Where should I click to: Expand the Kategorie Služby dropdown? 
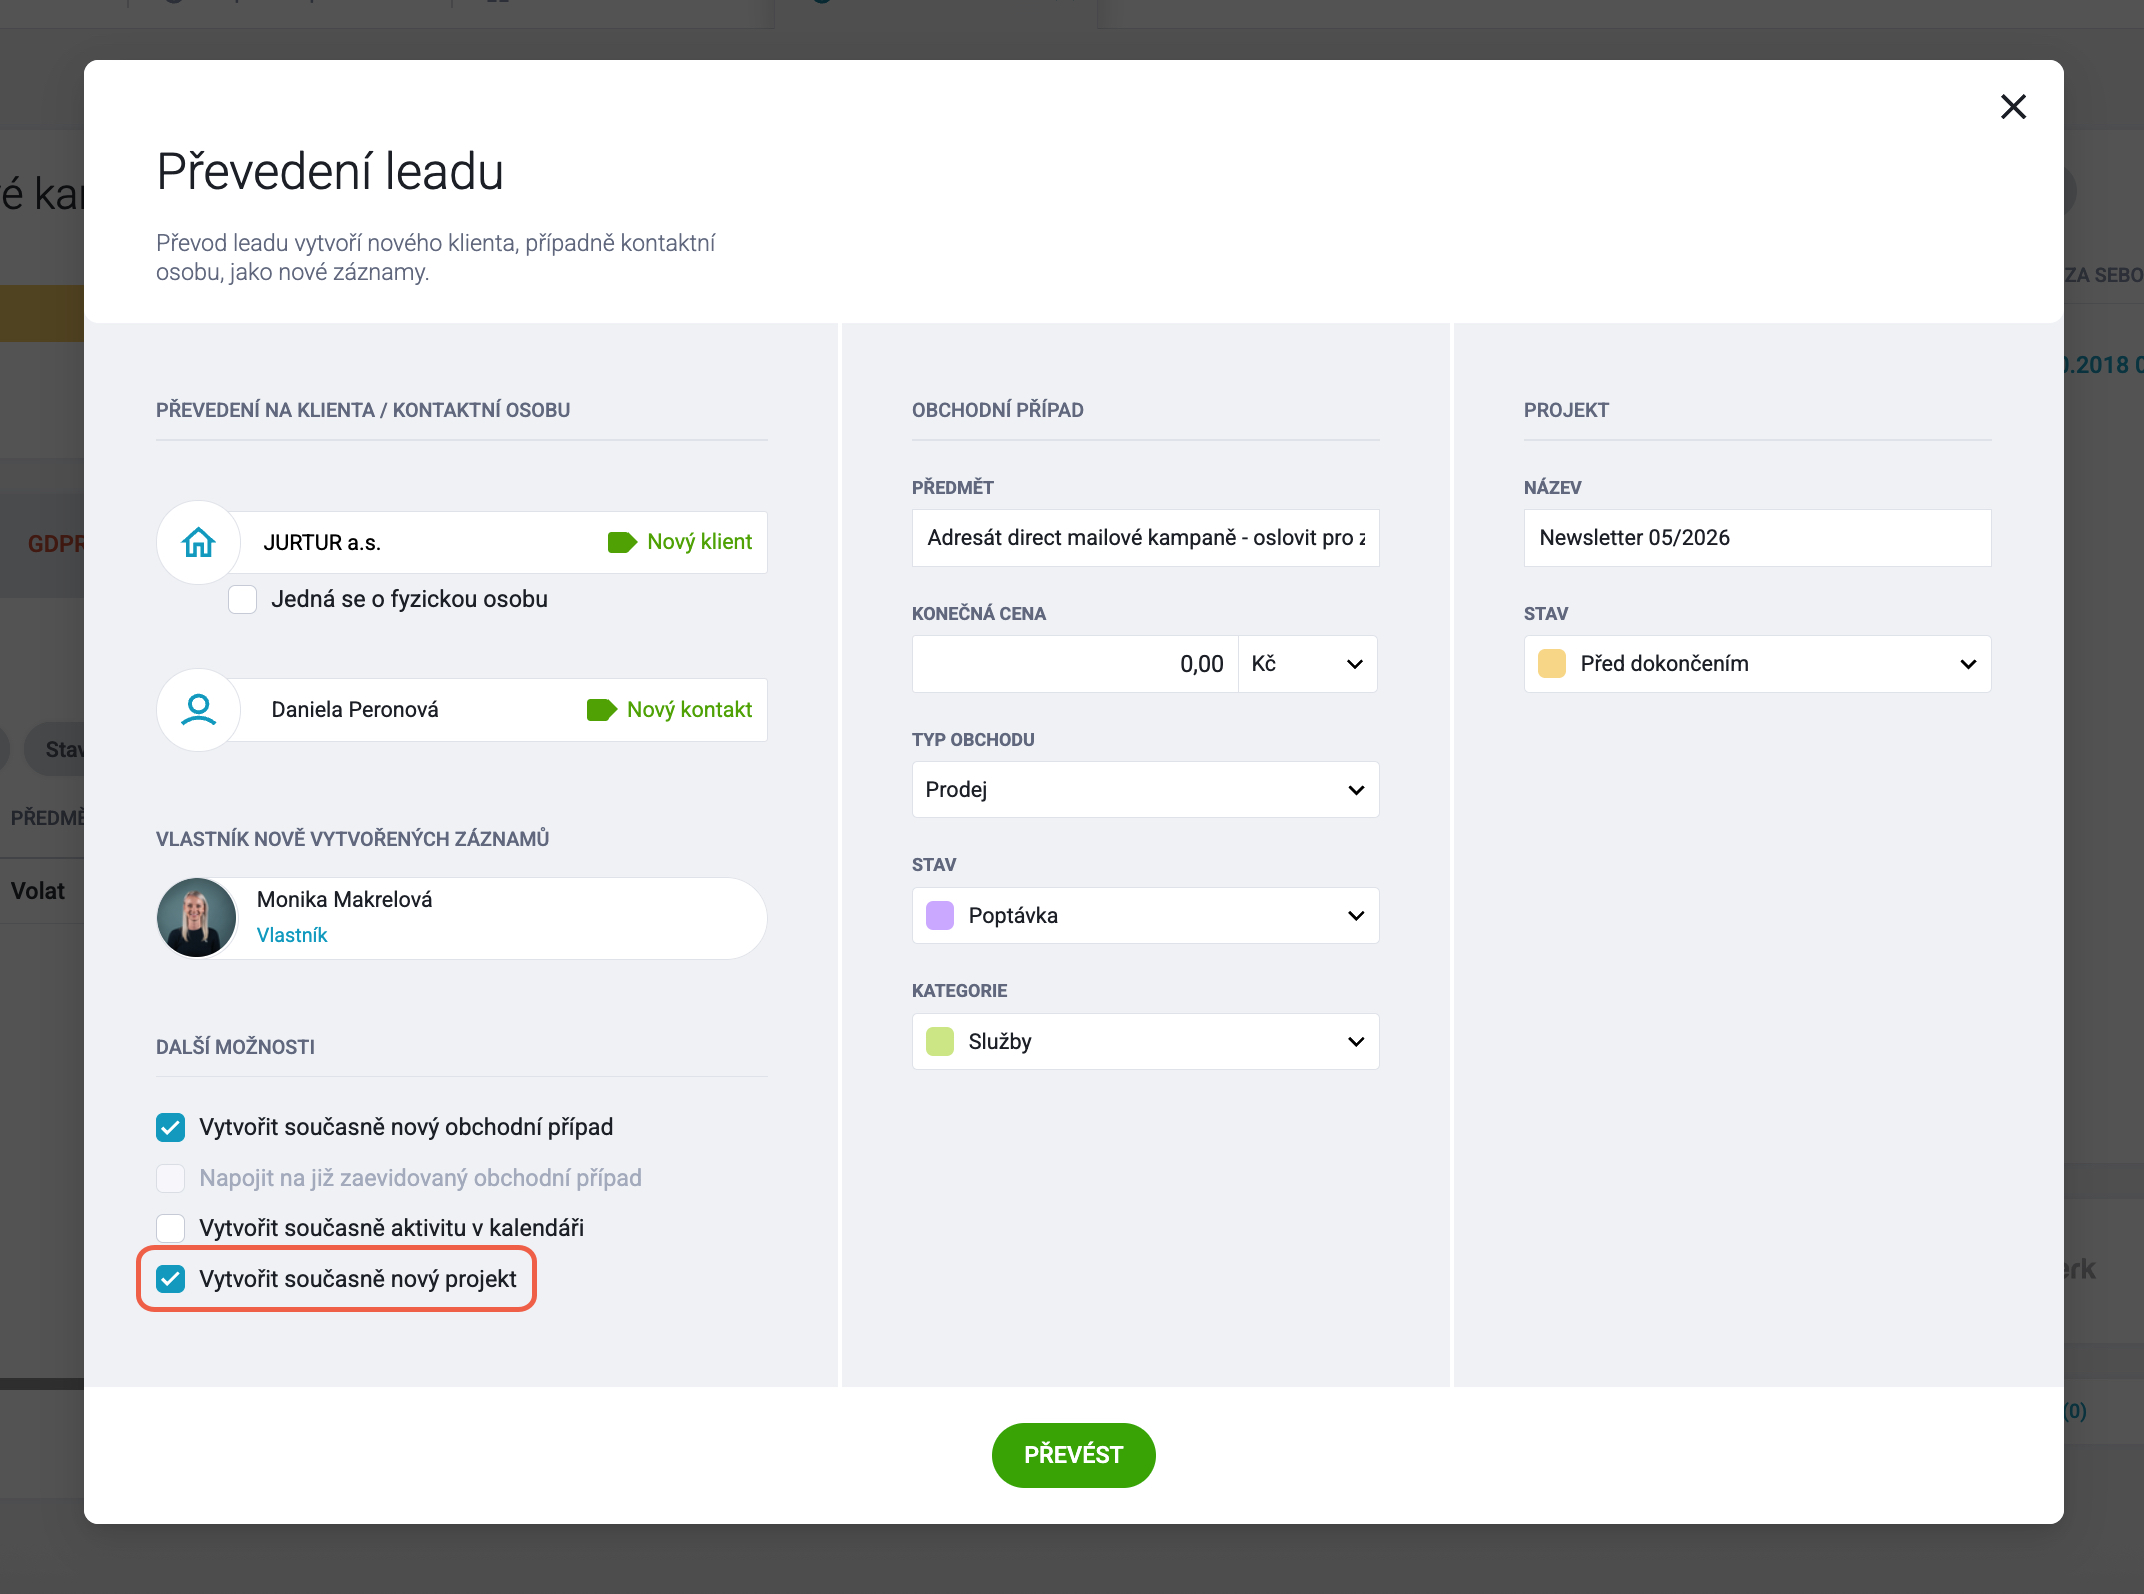coord(1146,1042)
